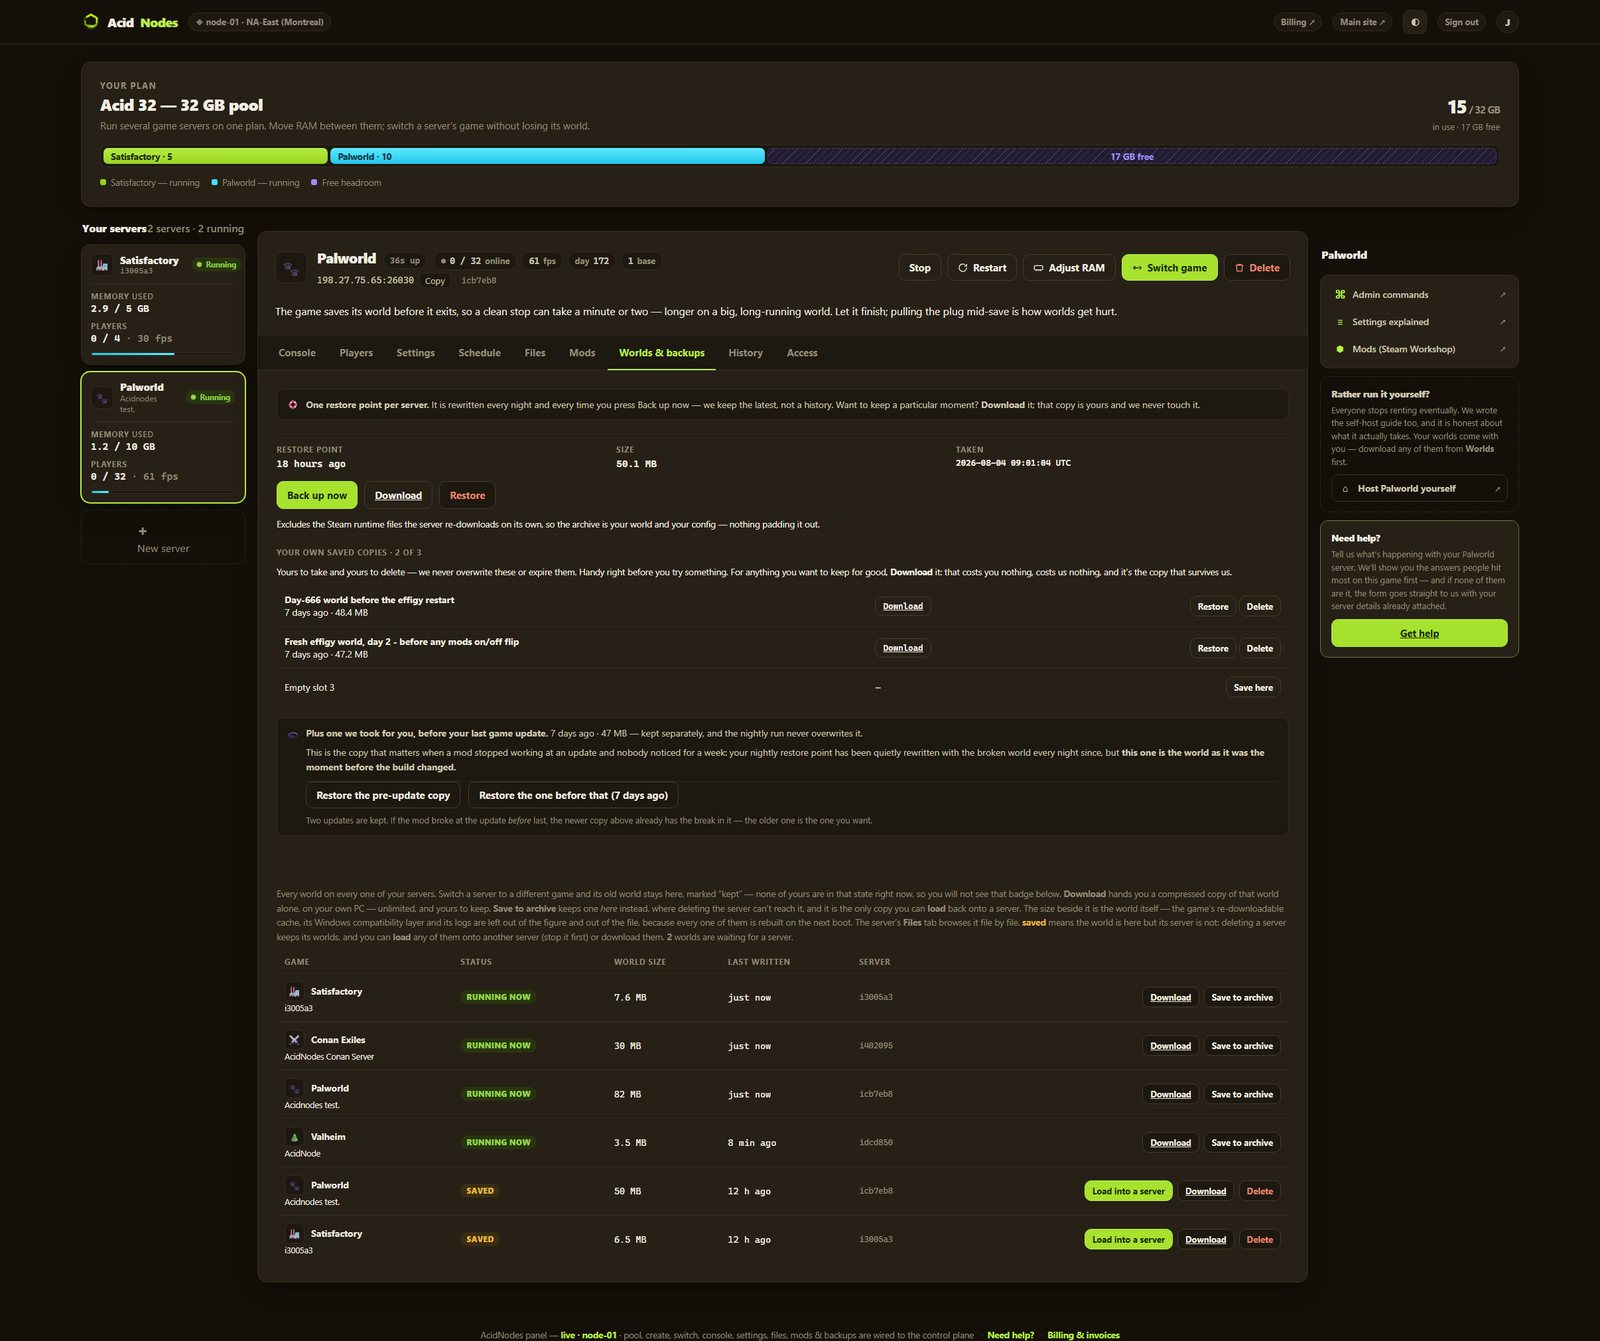Open Host Palworld yourself guide
Viewport: 1600px width, 1341px height.
click(1419, 488)
